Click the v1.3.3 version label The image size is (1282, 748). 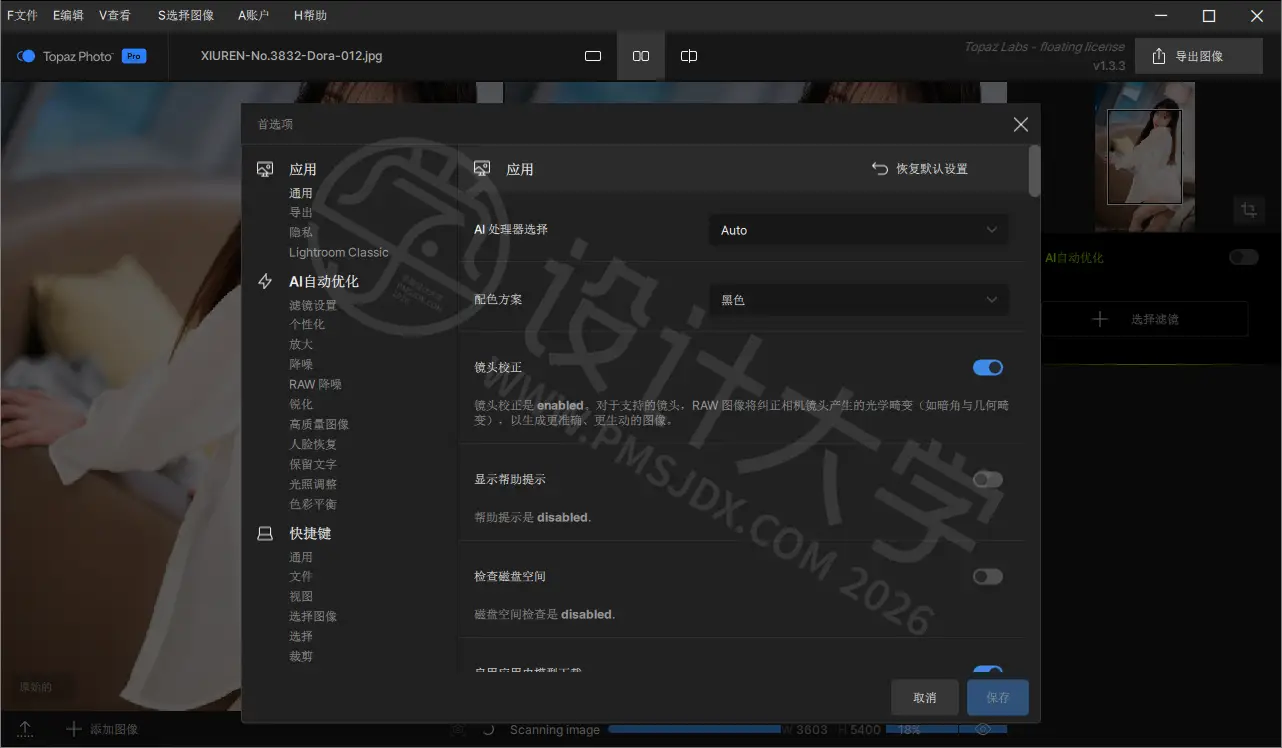coord(1109,65)
